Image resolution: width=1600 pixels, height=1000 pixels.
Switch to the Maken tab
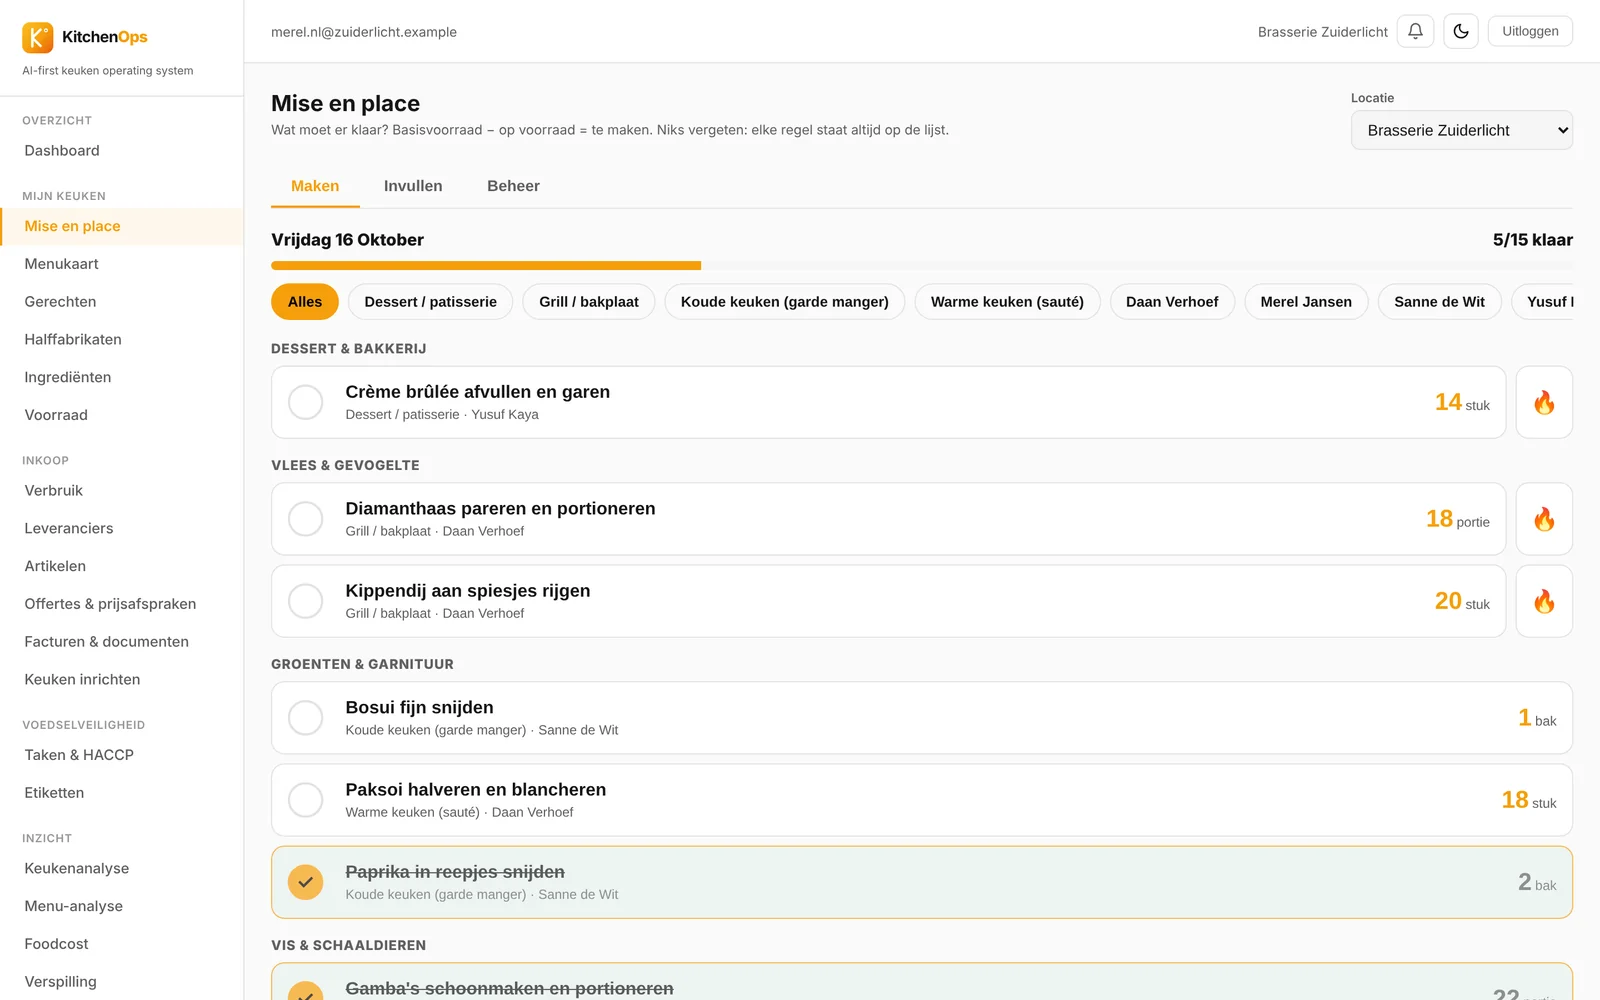(x=315, y=186)
